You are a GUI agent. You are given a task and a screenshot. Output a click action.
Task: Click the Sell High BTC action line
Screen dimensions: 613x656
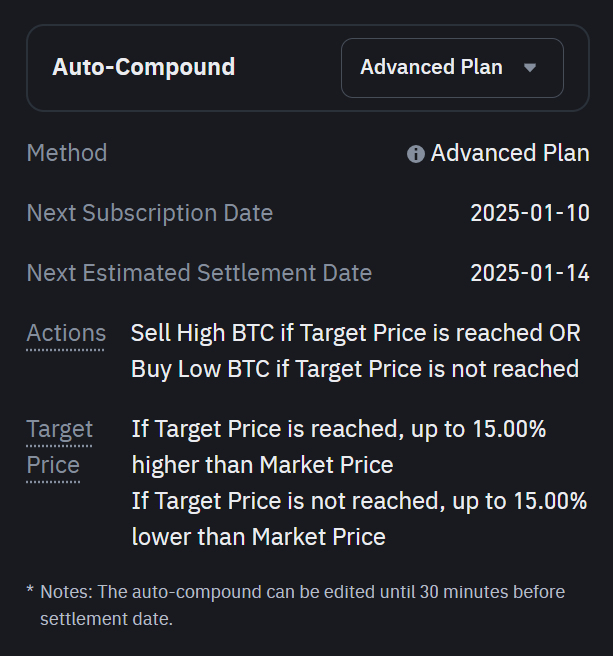pos(355,333)
